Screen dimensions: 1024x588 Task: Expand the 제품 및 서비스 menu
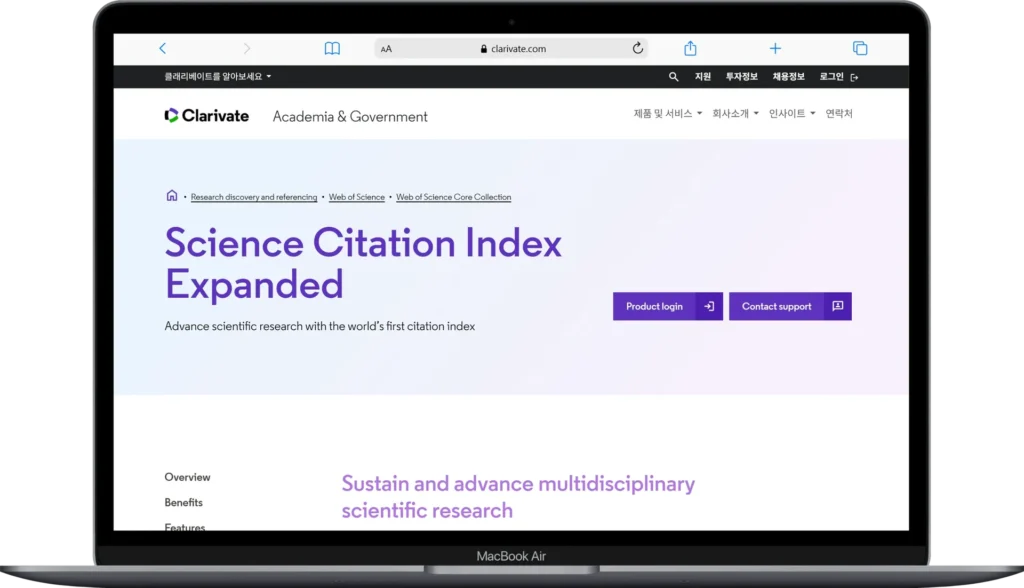[667, 114]
